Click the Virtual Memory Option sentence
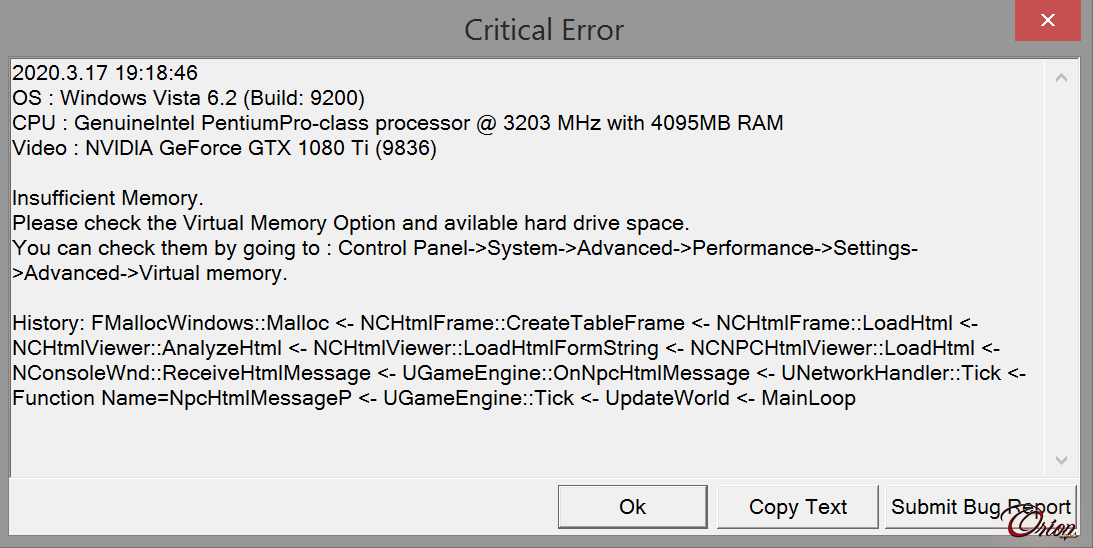The width and height of the screenshot is (1093, 548). tap(351, 223)
